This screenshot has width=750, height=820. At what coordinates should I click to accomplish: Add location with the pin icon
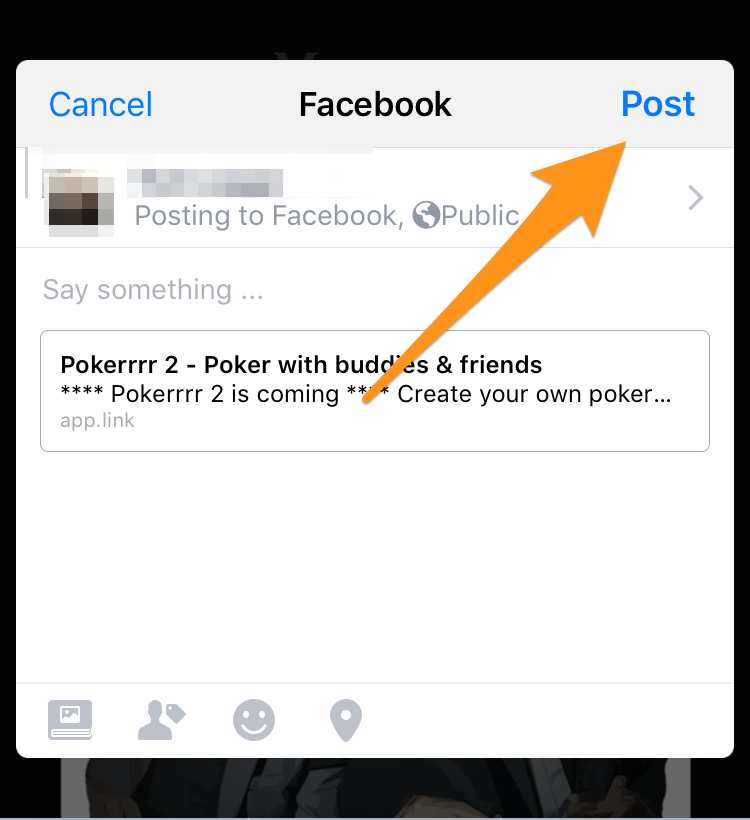[x=346, y=721]
